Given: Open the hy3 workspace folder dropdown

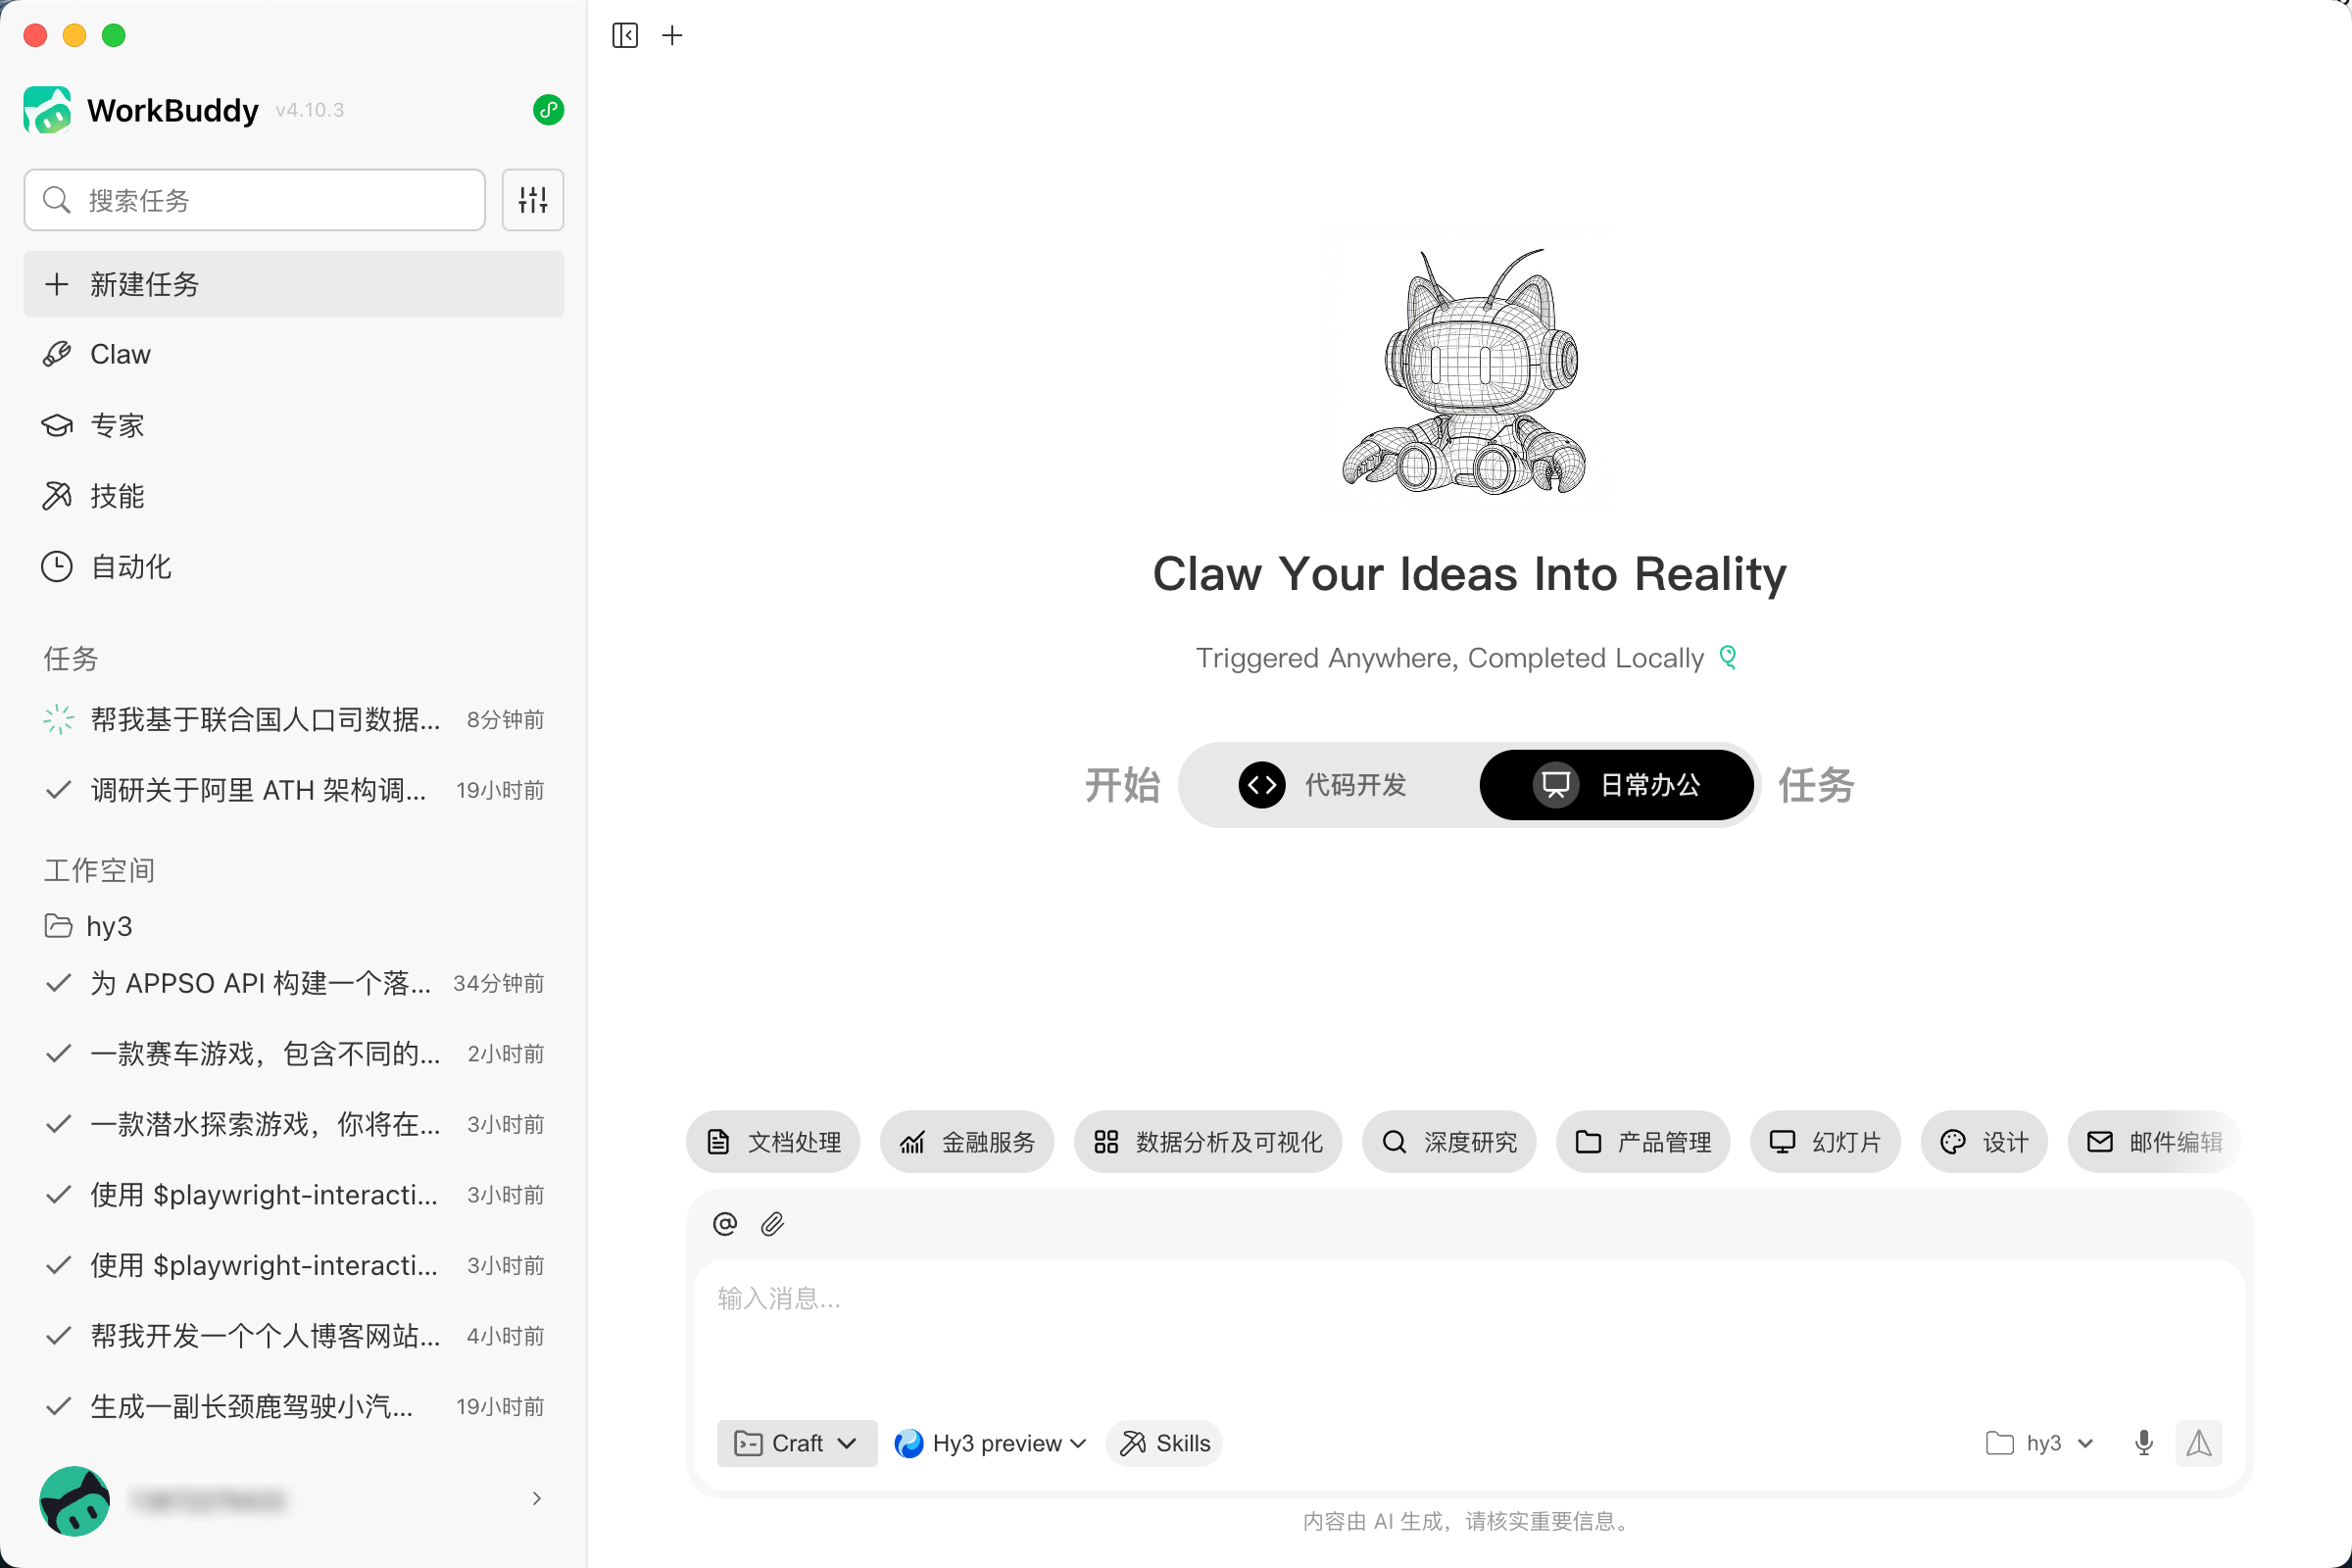Looking at the screenshot, I should (2040, 1443).
